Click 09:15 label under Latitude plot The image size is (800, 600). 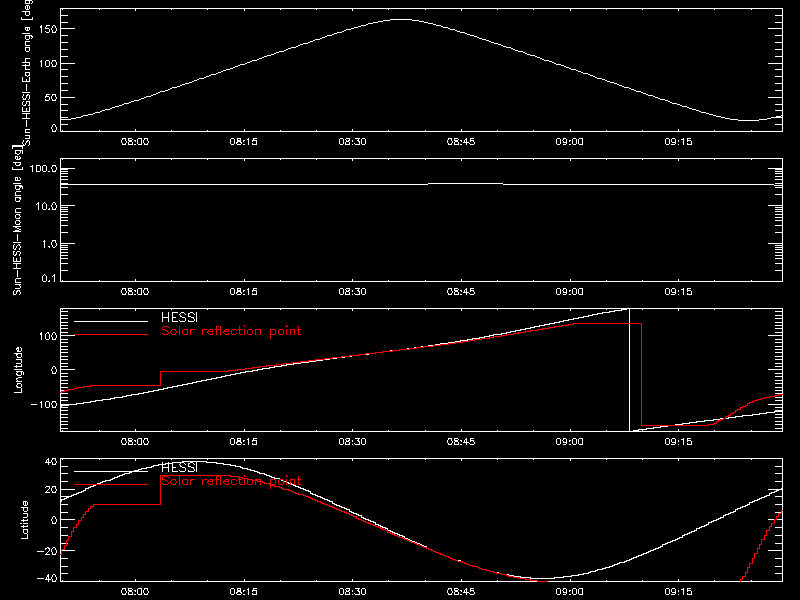[x=678, y=591]
